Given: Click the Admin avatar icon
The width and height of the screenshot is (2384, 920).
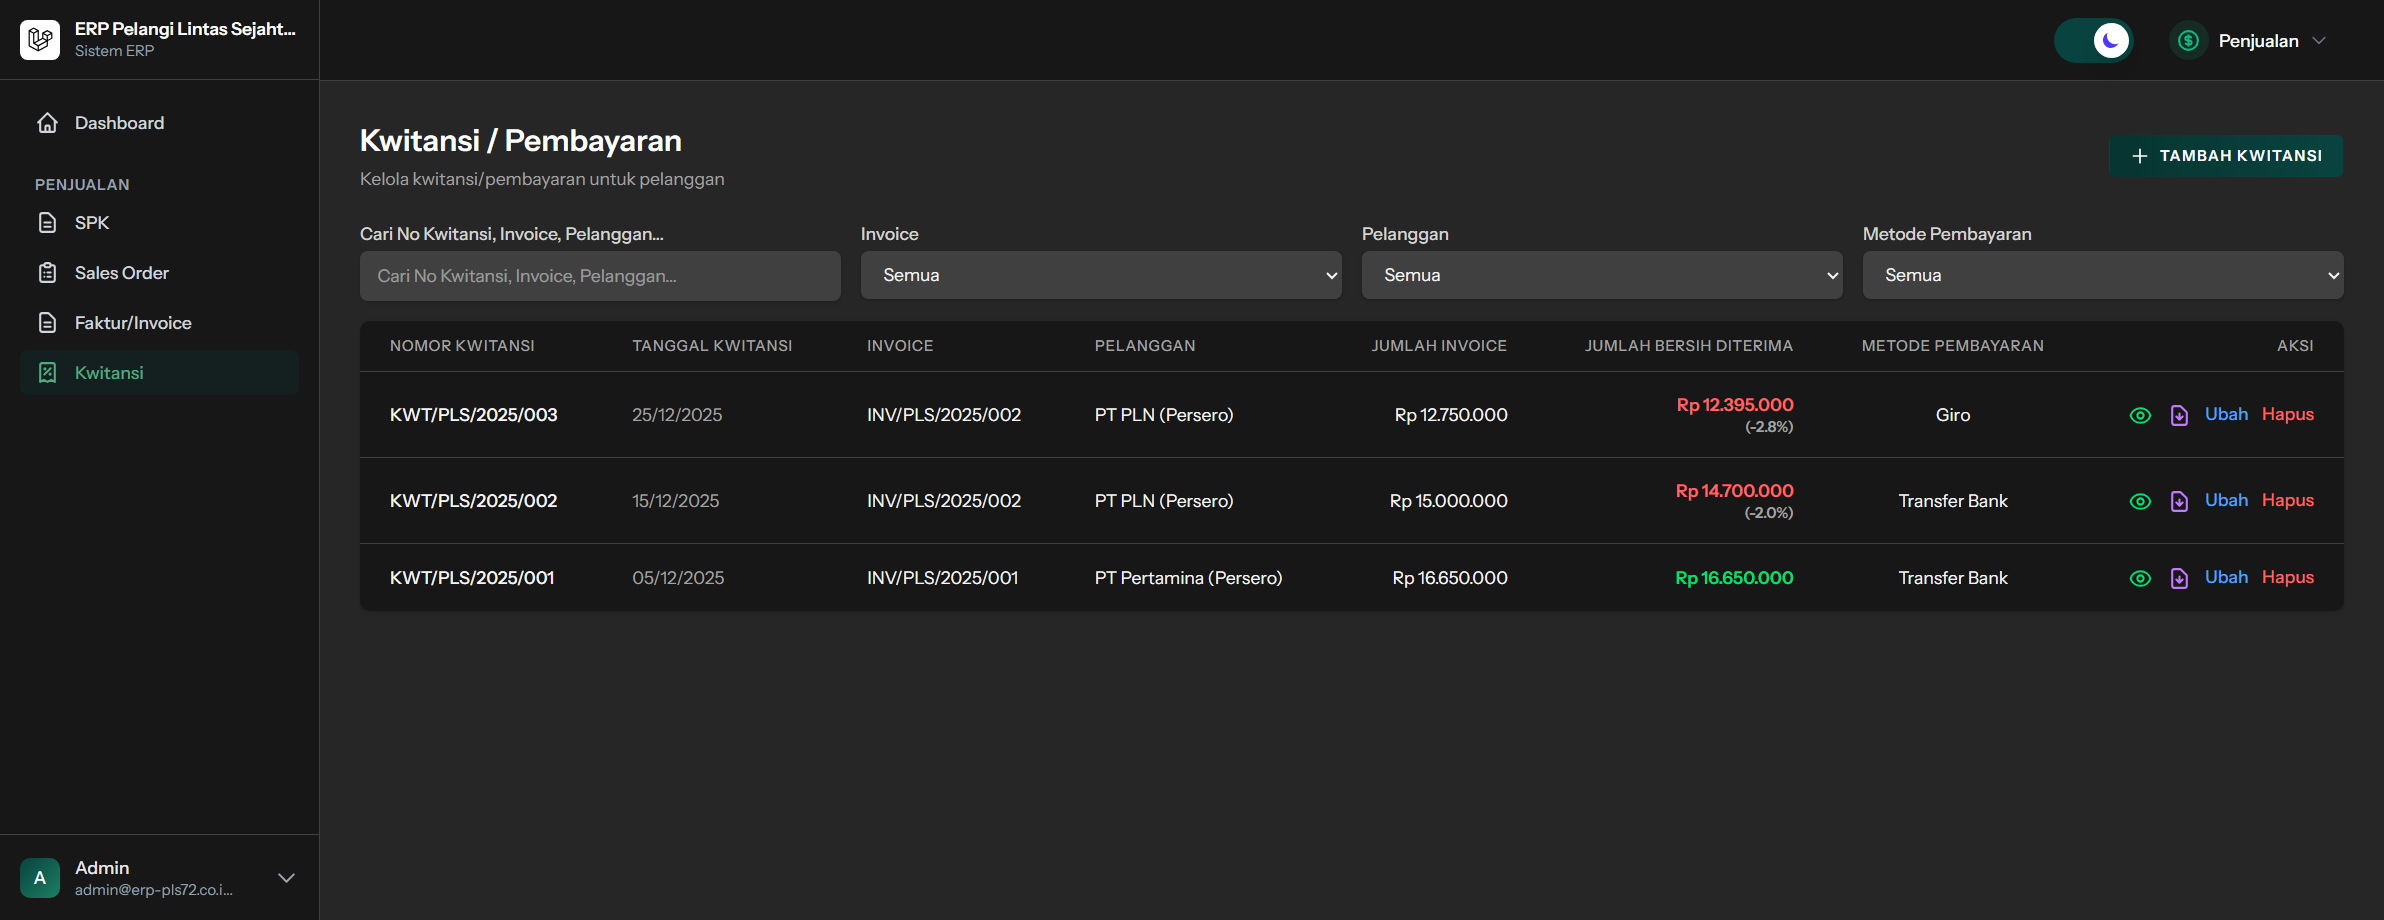Looking at the screenshot, I should tap(40, 878).
